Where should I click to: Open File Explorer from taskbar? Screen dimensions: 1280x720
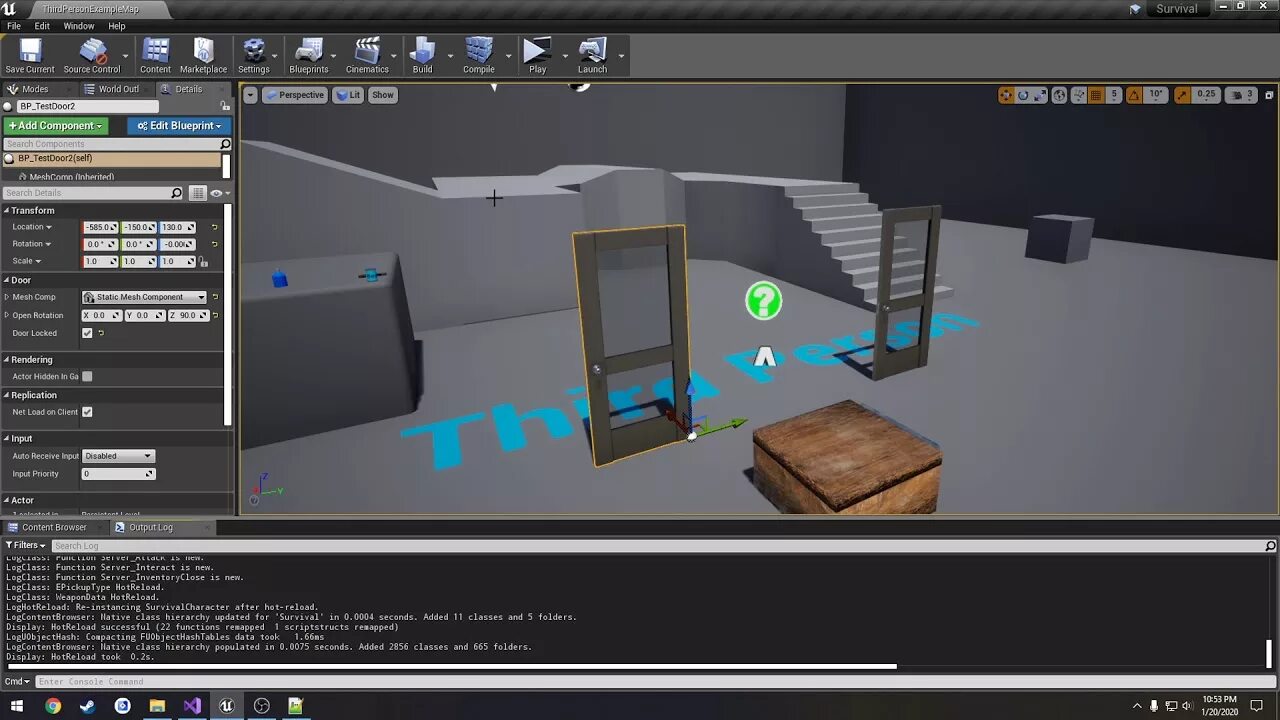coord(157,706)
